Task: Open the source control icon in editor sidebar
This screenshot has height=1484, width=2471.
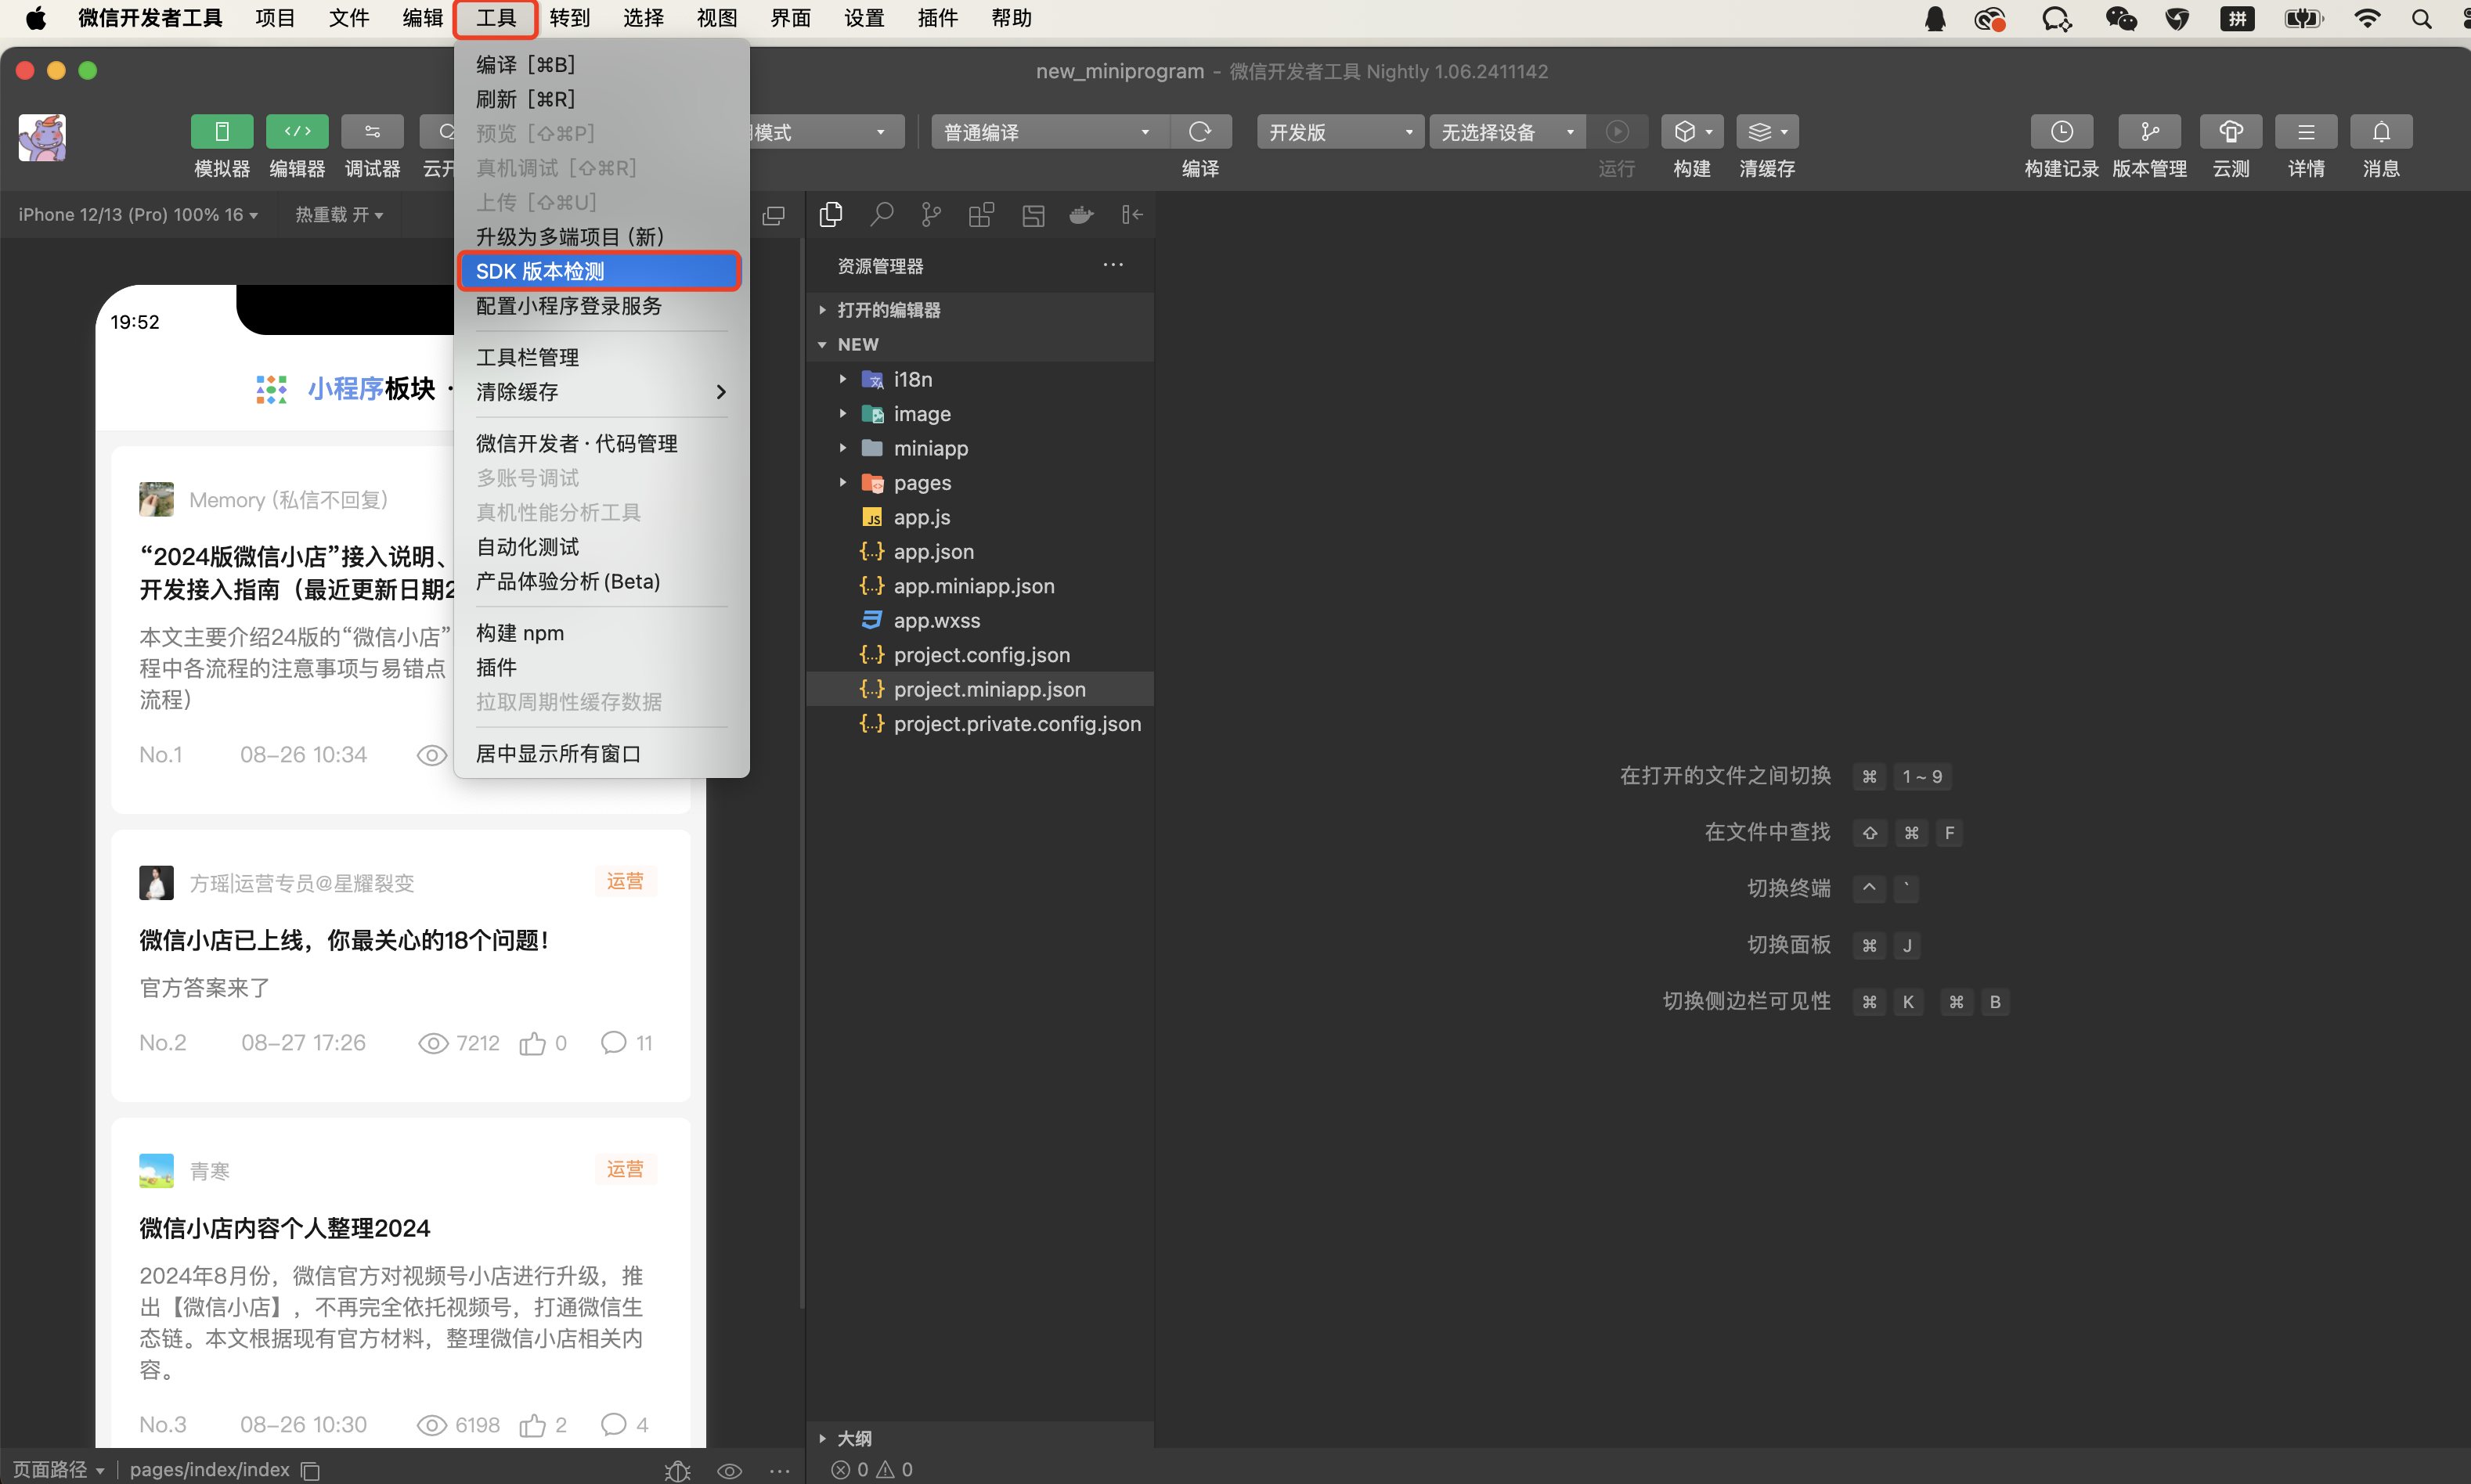Action: [x=931, y=215]
